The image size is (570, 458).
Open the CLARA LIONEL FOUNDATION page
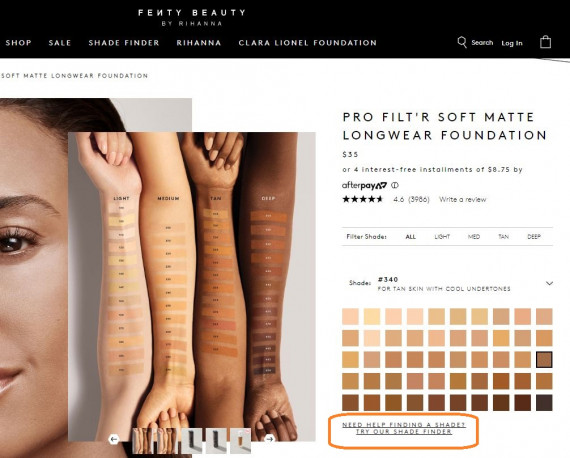point(308,43)
